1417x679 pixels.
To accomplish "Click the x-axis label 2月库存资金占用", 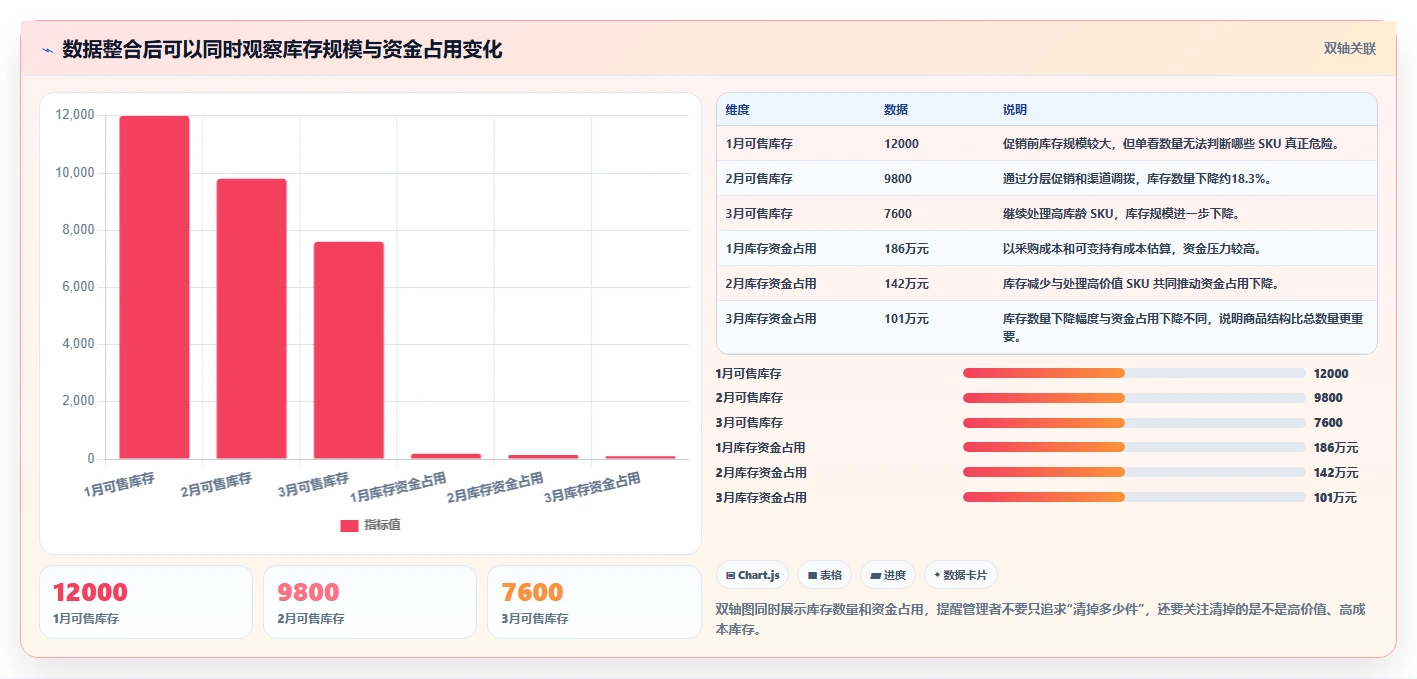I will tap(495, 489).
